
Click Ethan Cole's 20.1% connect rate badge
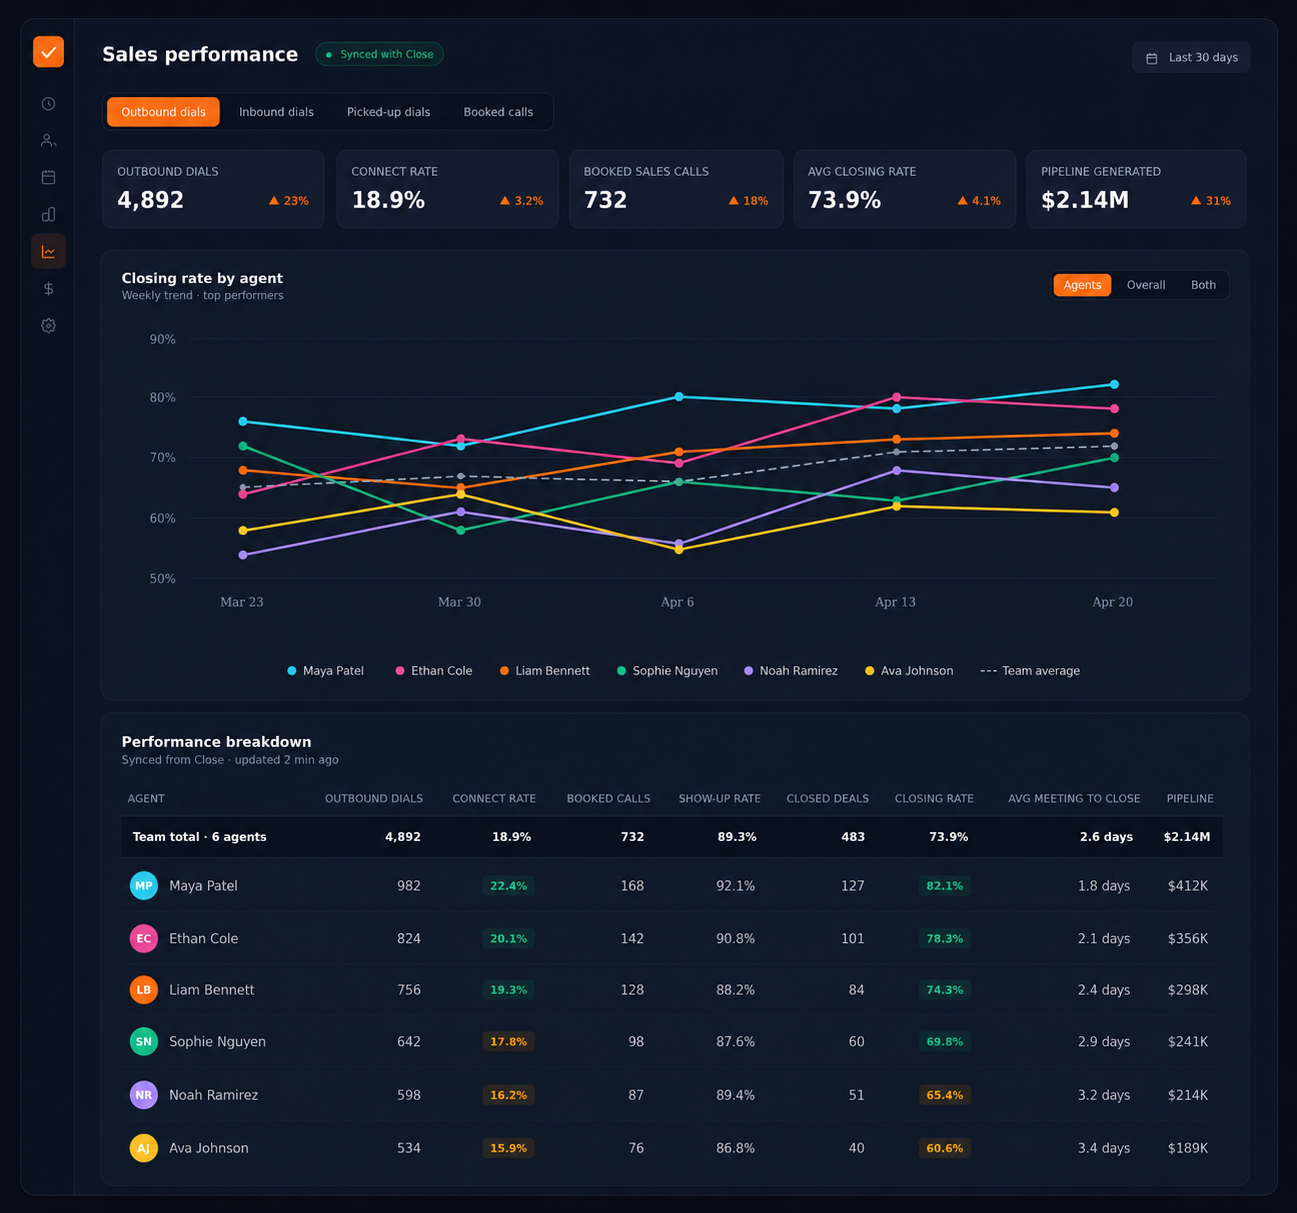pyautogui.click(x=508, y=938)
